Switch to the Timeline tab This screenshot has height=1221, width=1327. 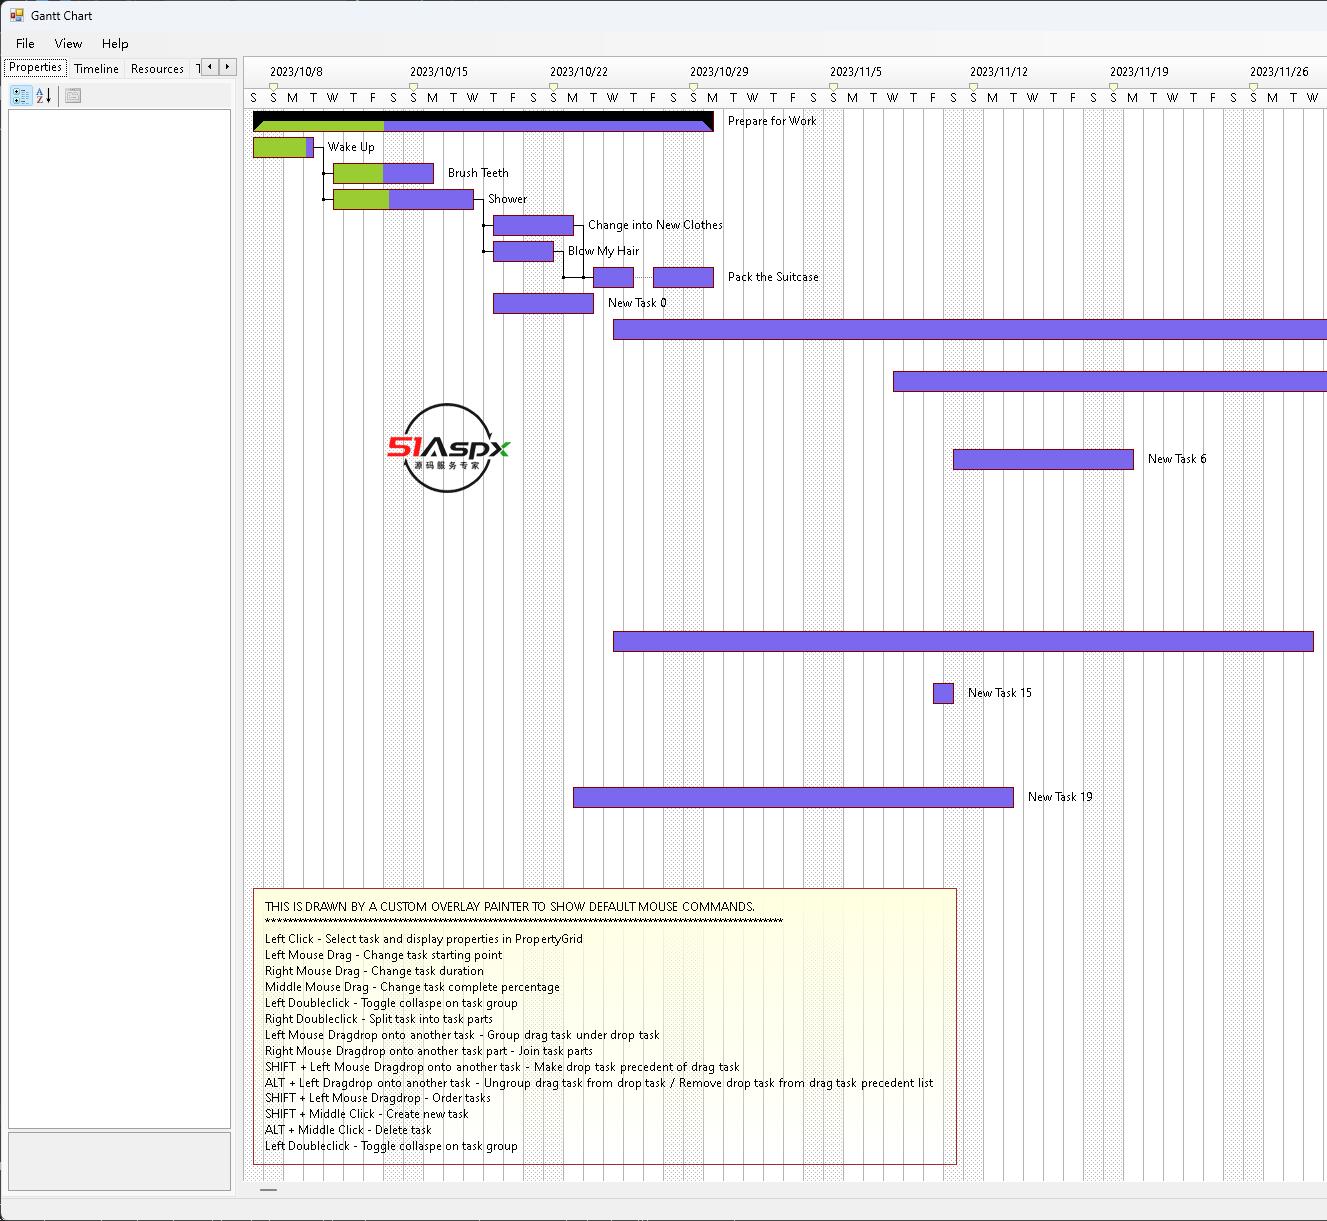(x=96, y=68)
